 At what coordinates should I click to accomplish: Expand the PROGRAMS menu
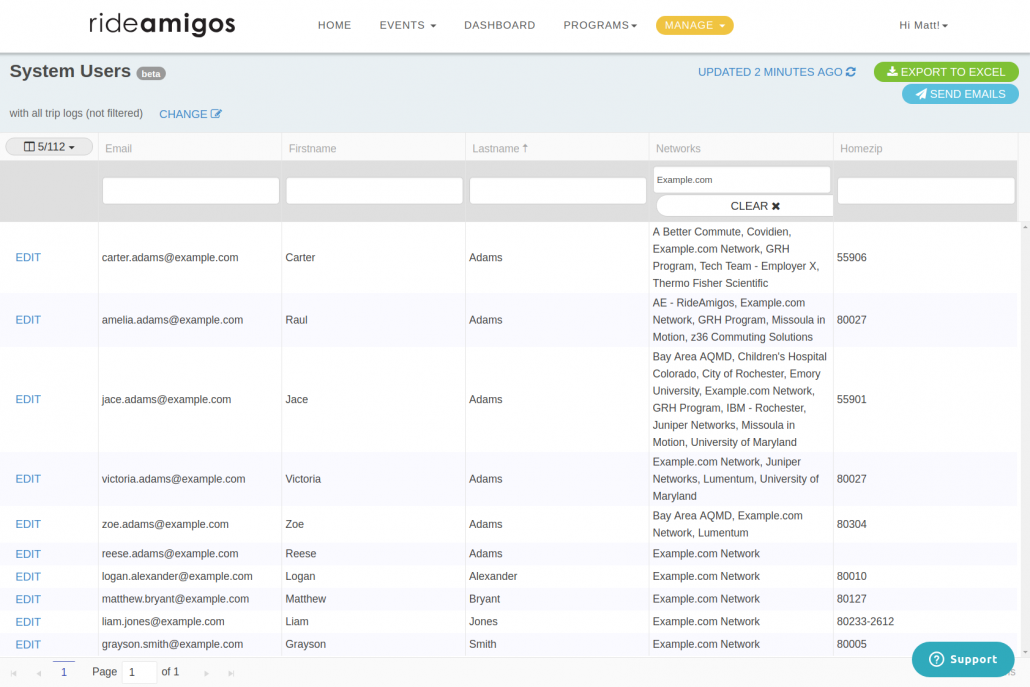(600, 25)
